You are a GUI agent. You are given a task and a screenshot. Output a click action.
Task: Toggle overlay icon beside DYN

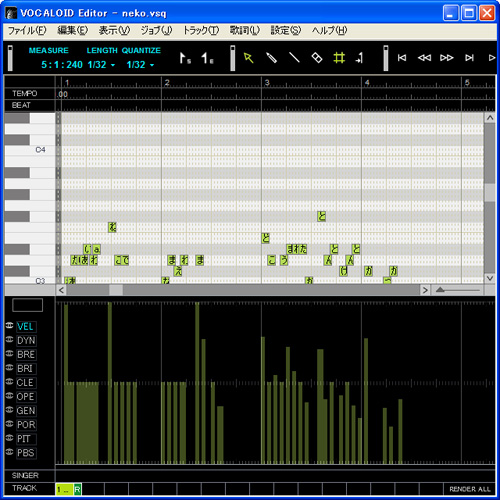tap(9, 339)
